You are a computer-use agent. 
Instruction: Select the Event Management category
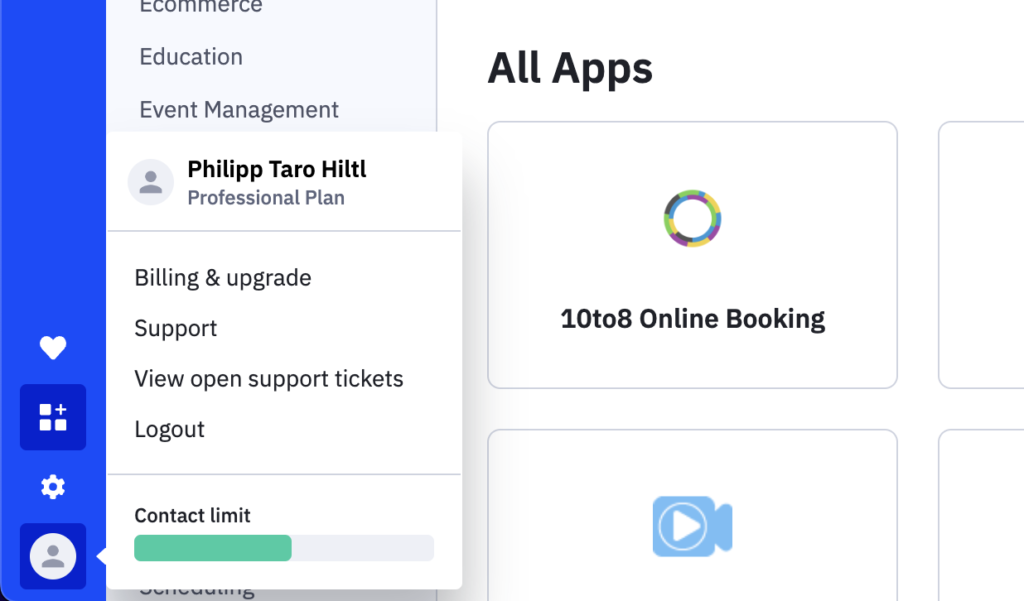pos(239,110)
